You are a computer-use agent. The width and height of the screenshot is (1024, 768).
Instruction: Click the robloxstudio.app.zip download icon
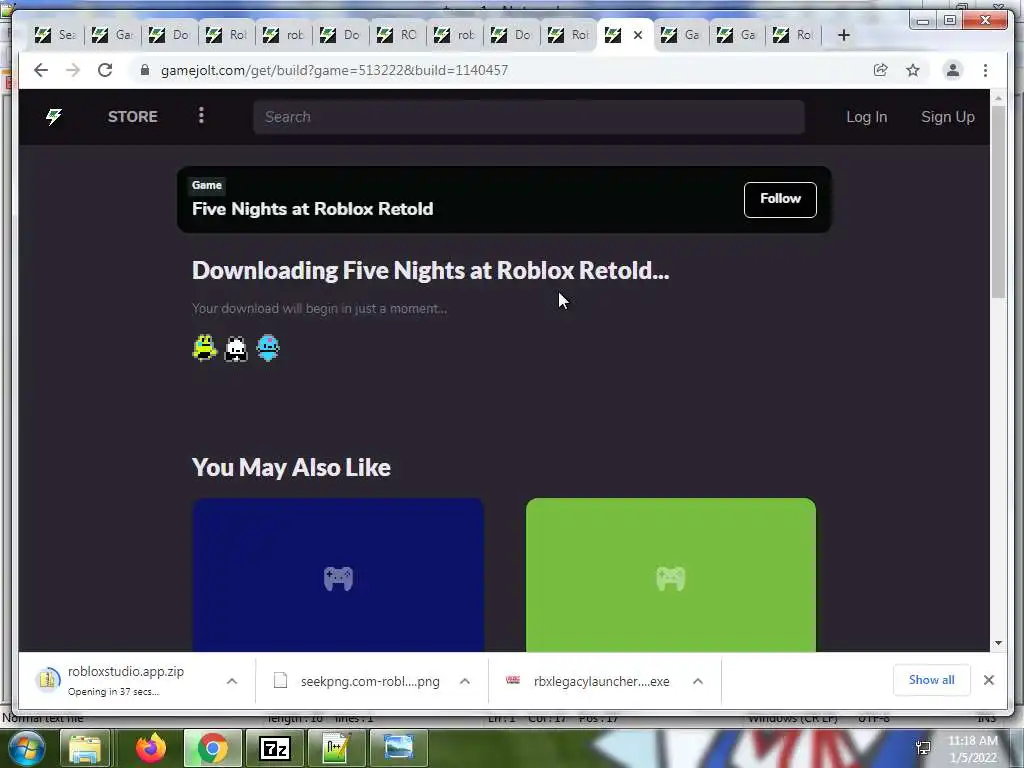pos(47,680)
